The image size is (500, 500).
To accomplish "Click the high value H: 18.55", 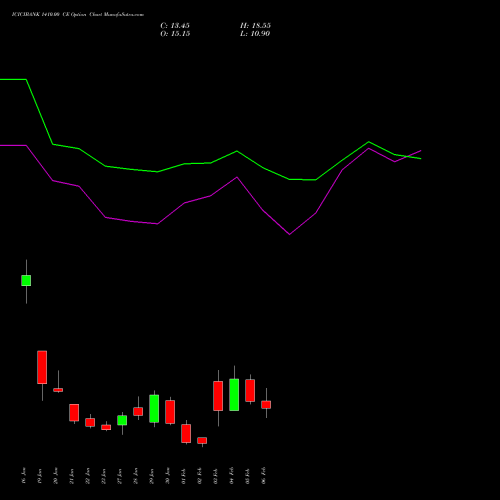I will point(255,26).
